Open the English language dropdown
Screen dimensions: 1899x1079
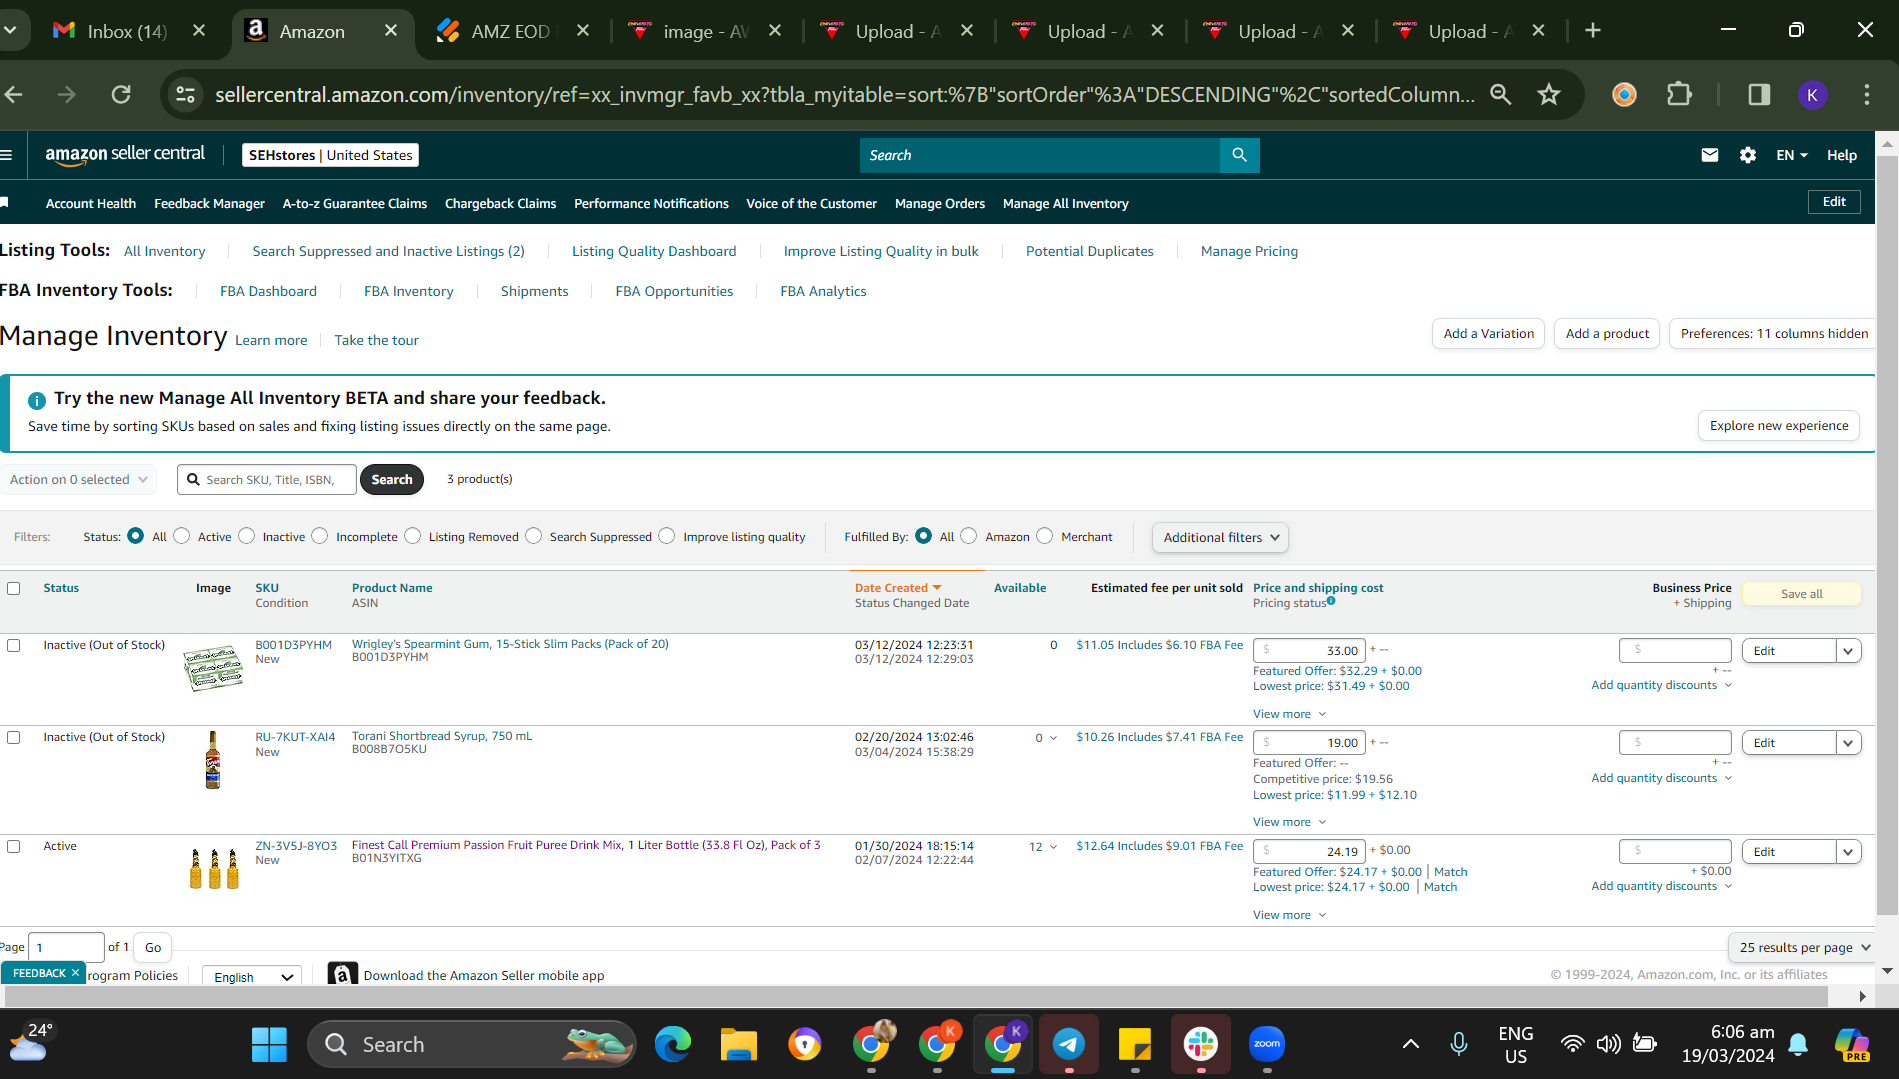tap(251, 977)
